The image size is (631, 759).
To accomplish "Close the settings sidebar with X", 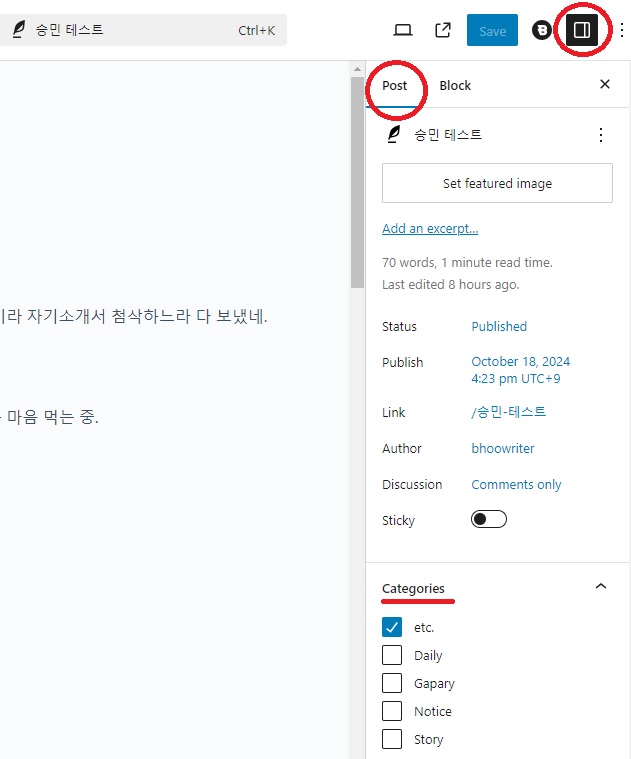I will point(604,85).
